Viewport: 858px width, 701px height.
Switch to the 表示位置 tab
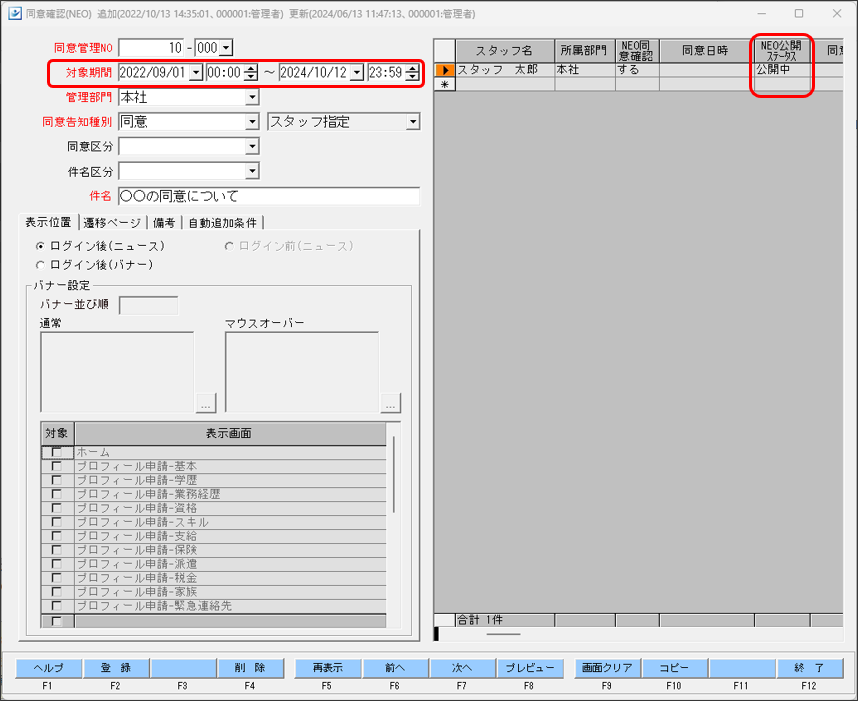[49, 222]
